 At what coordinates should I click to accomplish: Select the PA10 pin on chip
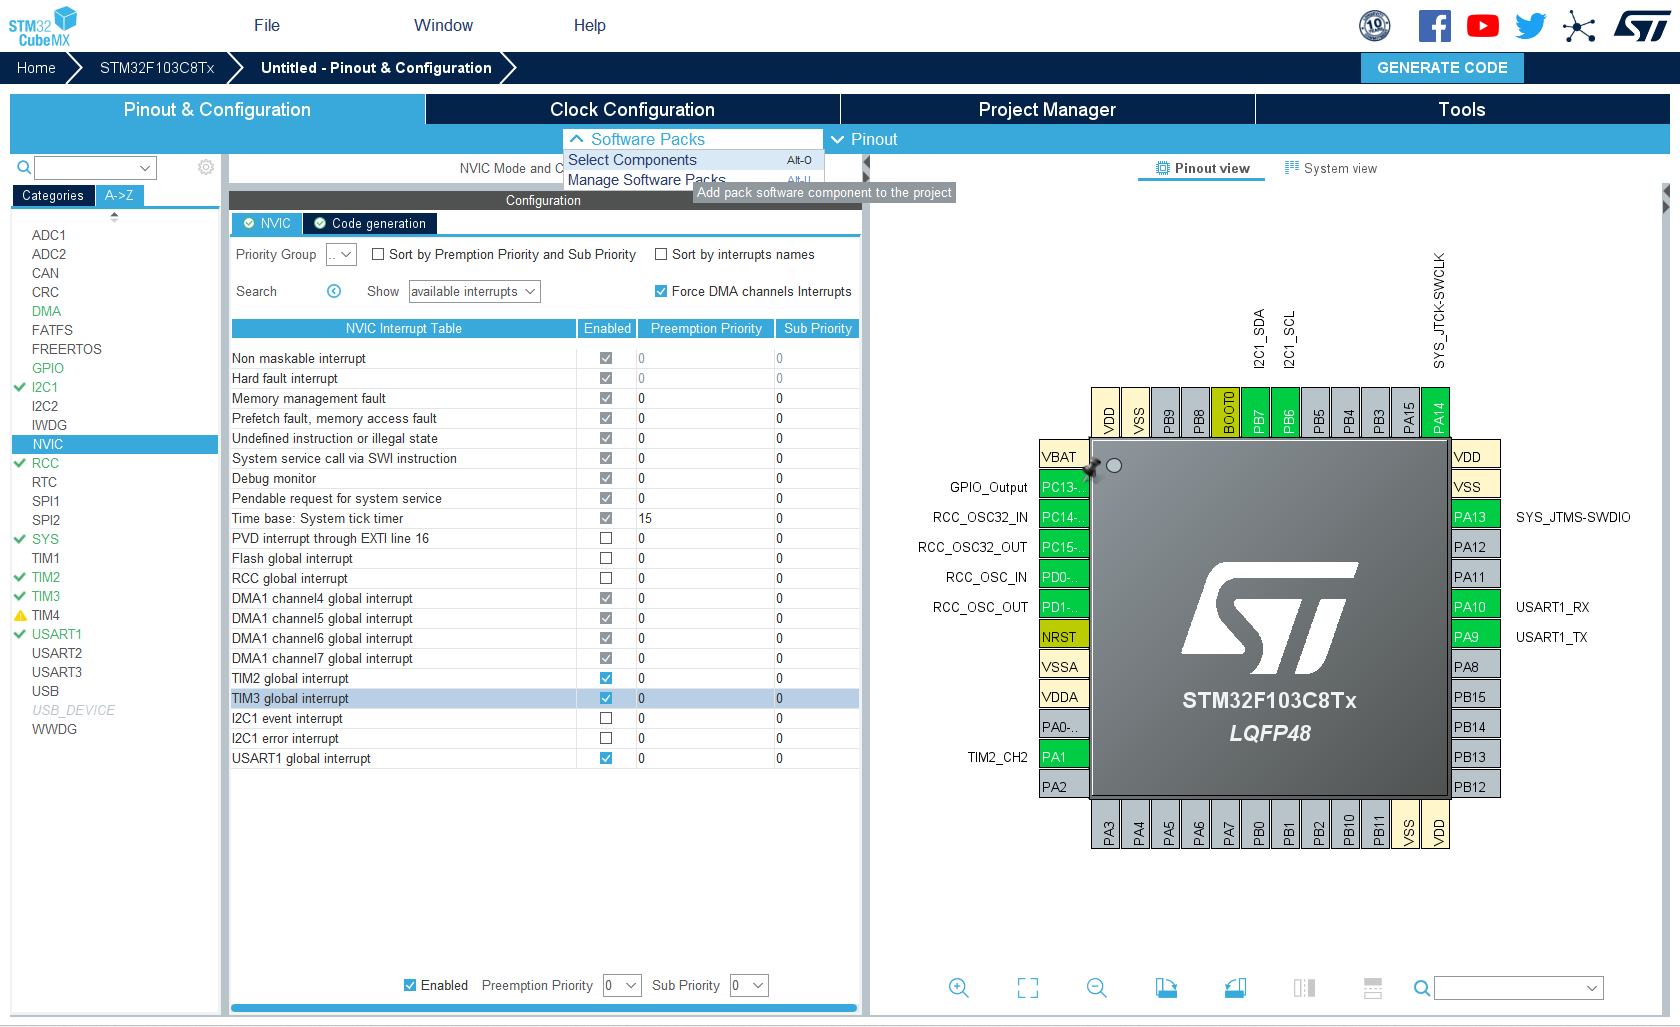[x=1475, y=607]
